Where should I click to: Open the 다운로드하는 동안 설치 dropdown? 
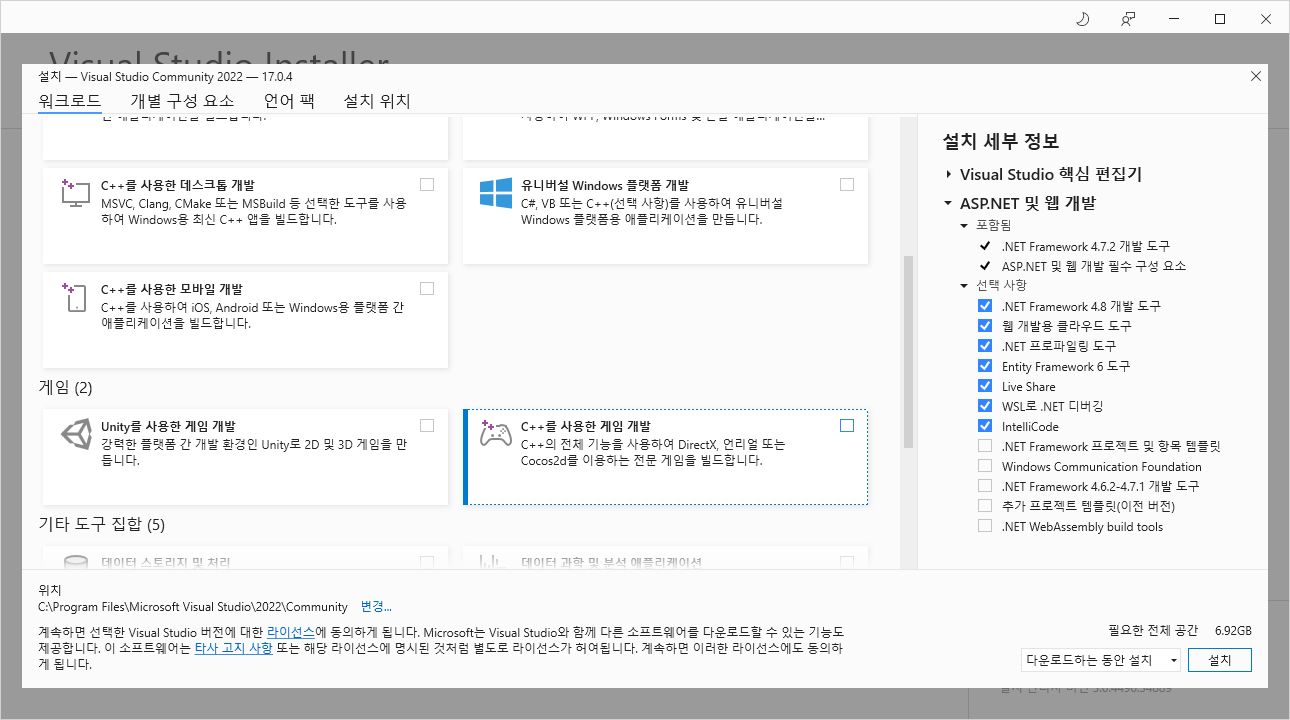[x=1101, y=660]
